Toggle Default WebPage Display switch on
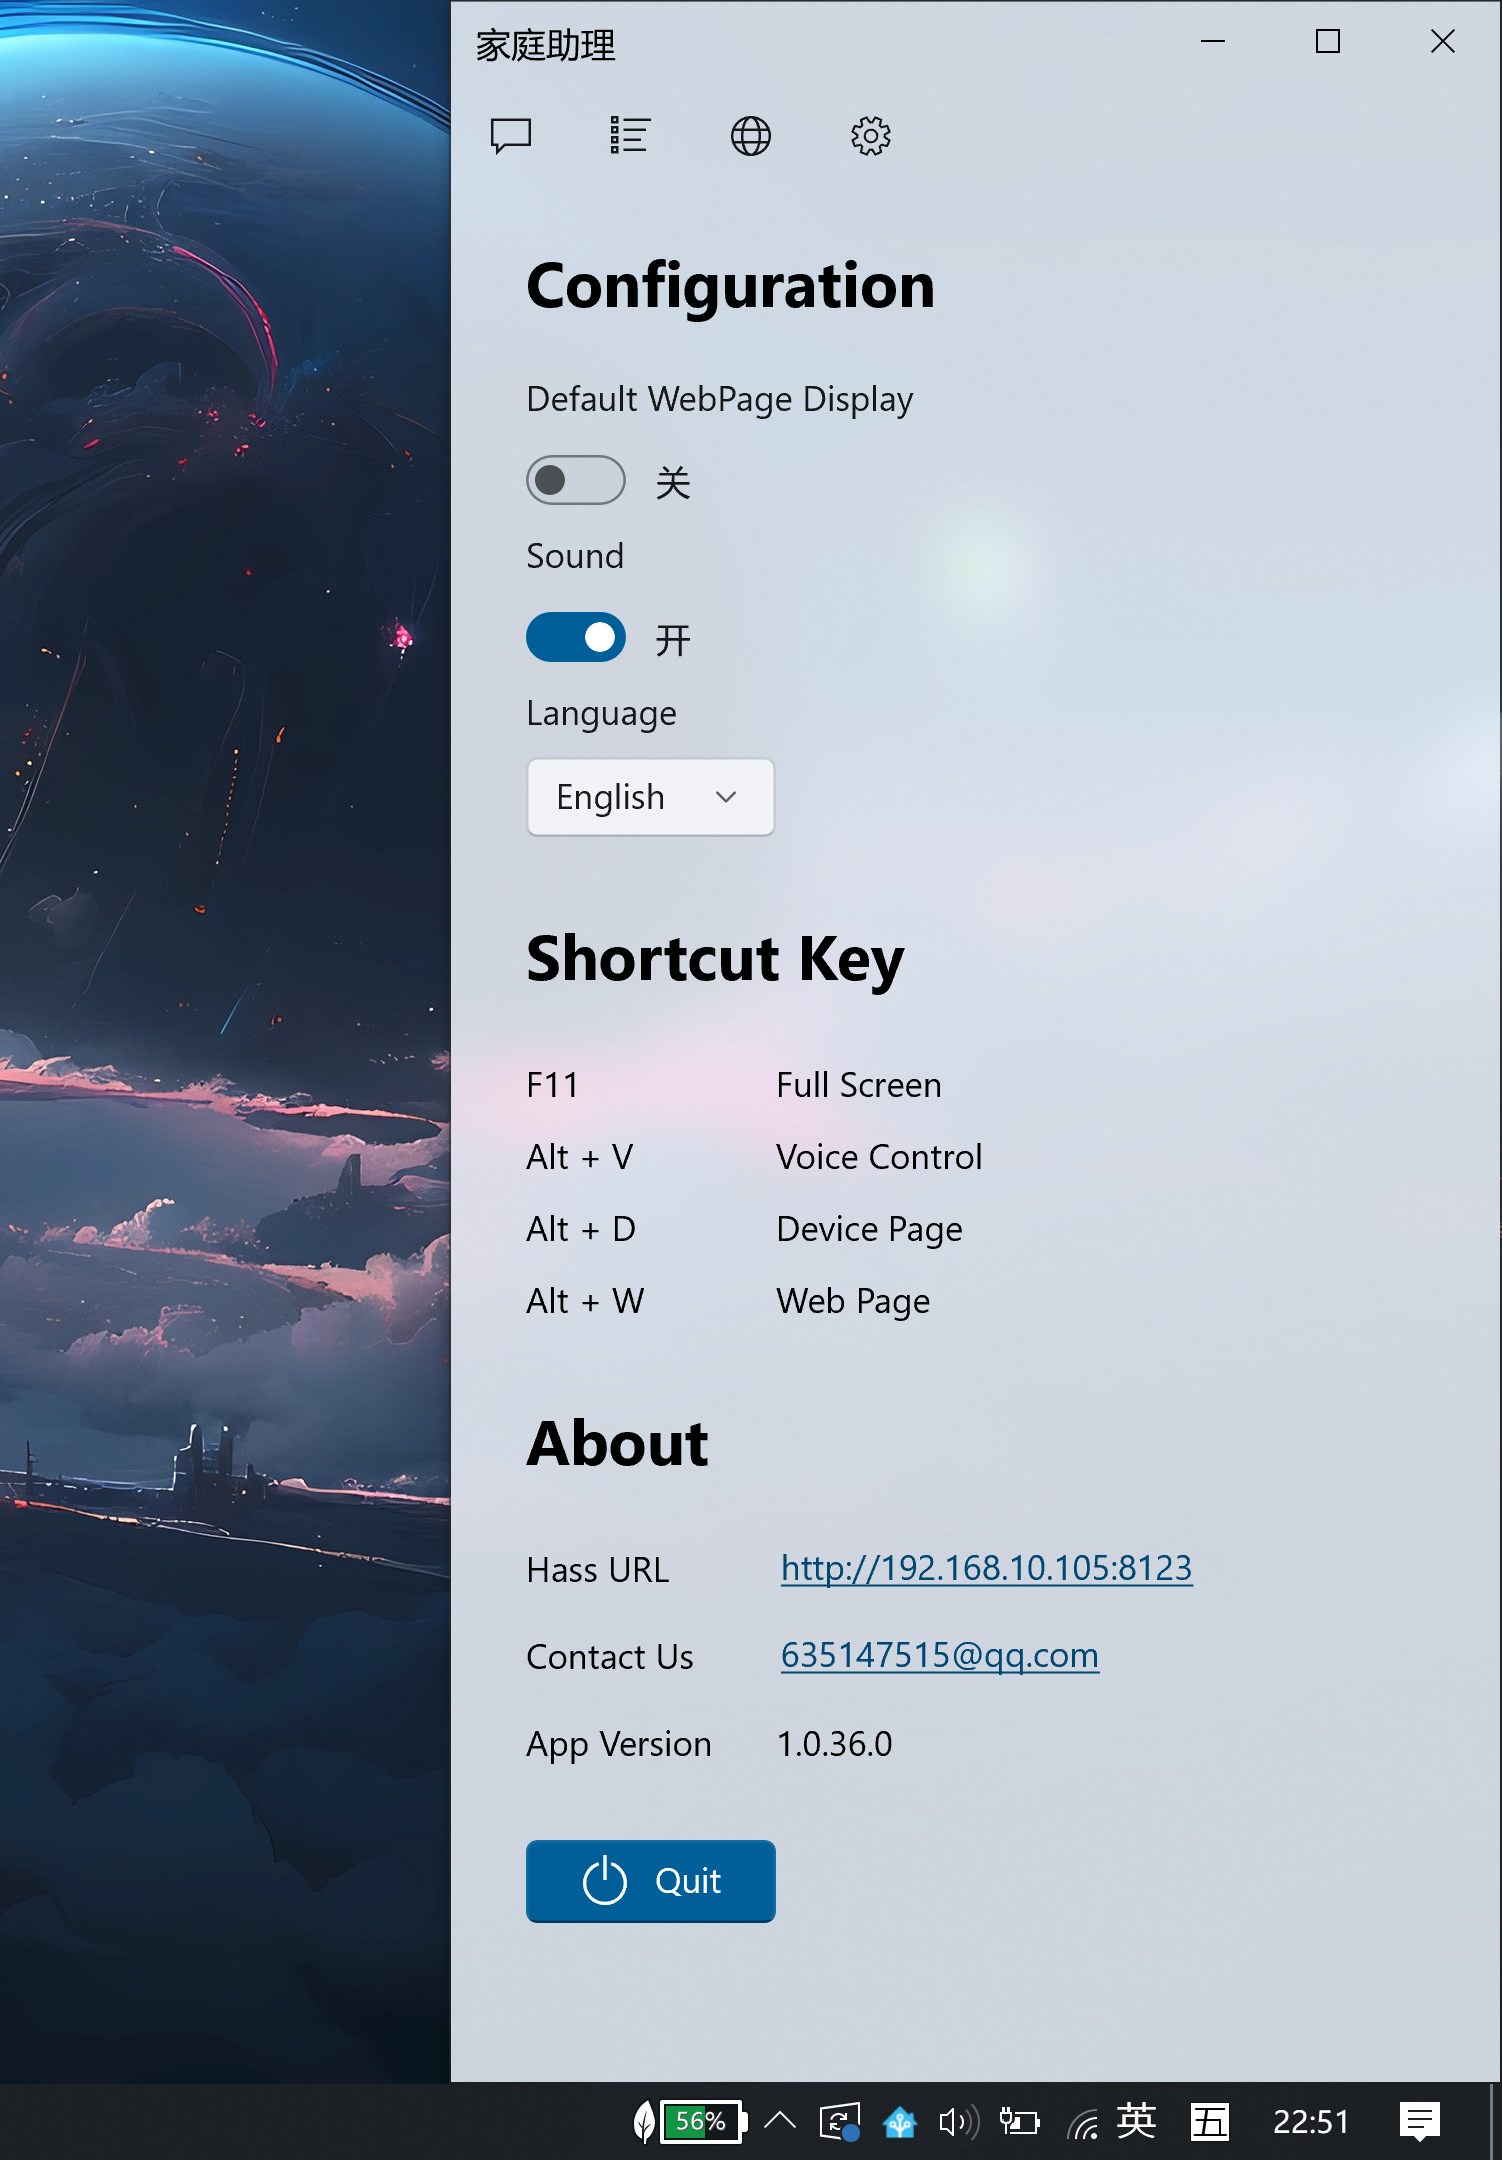The height and width of the screenshot is (2160, 1502). (x=576, y=480)
